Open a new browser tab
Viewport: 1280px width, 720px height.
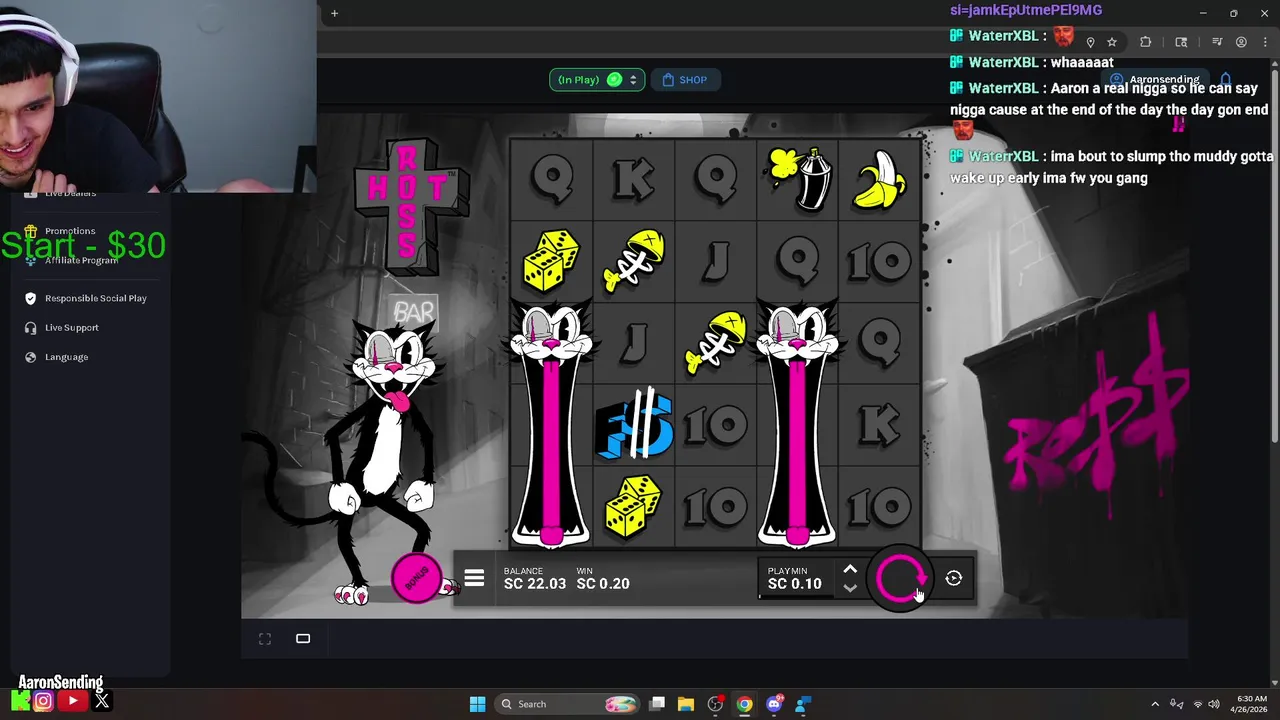pos(334,13)
